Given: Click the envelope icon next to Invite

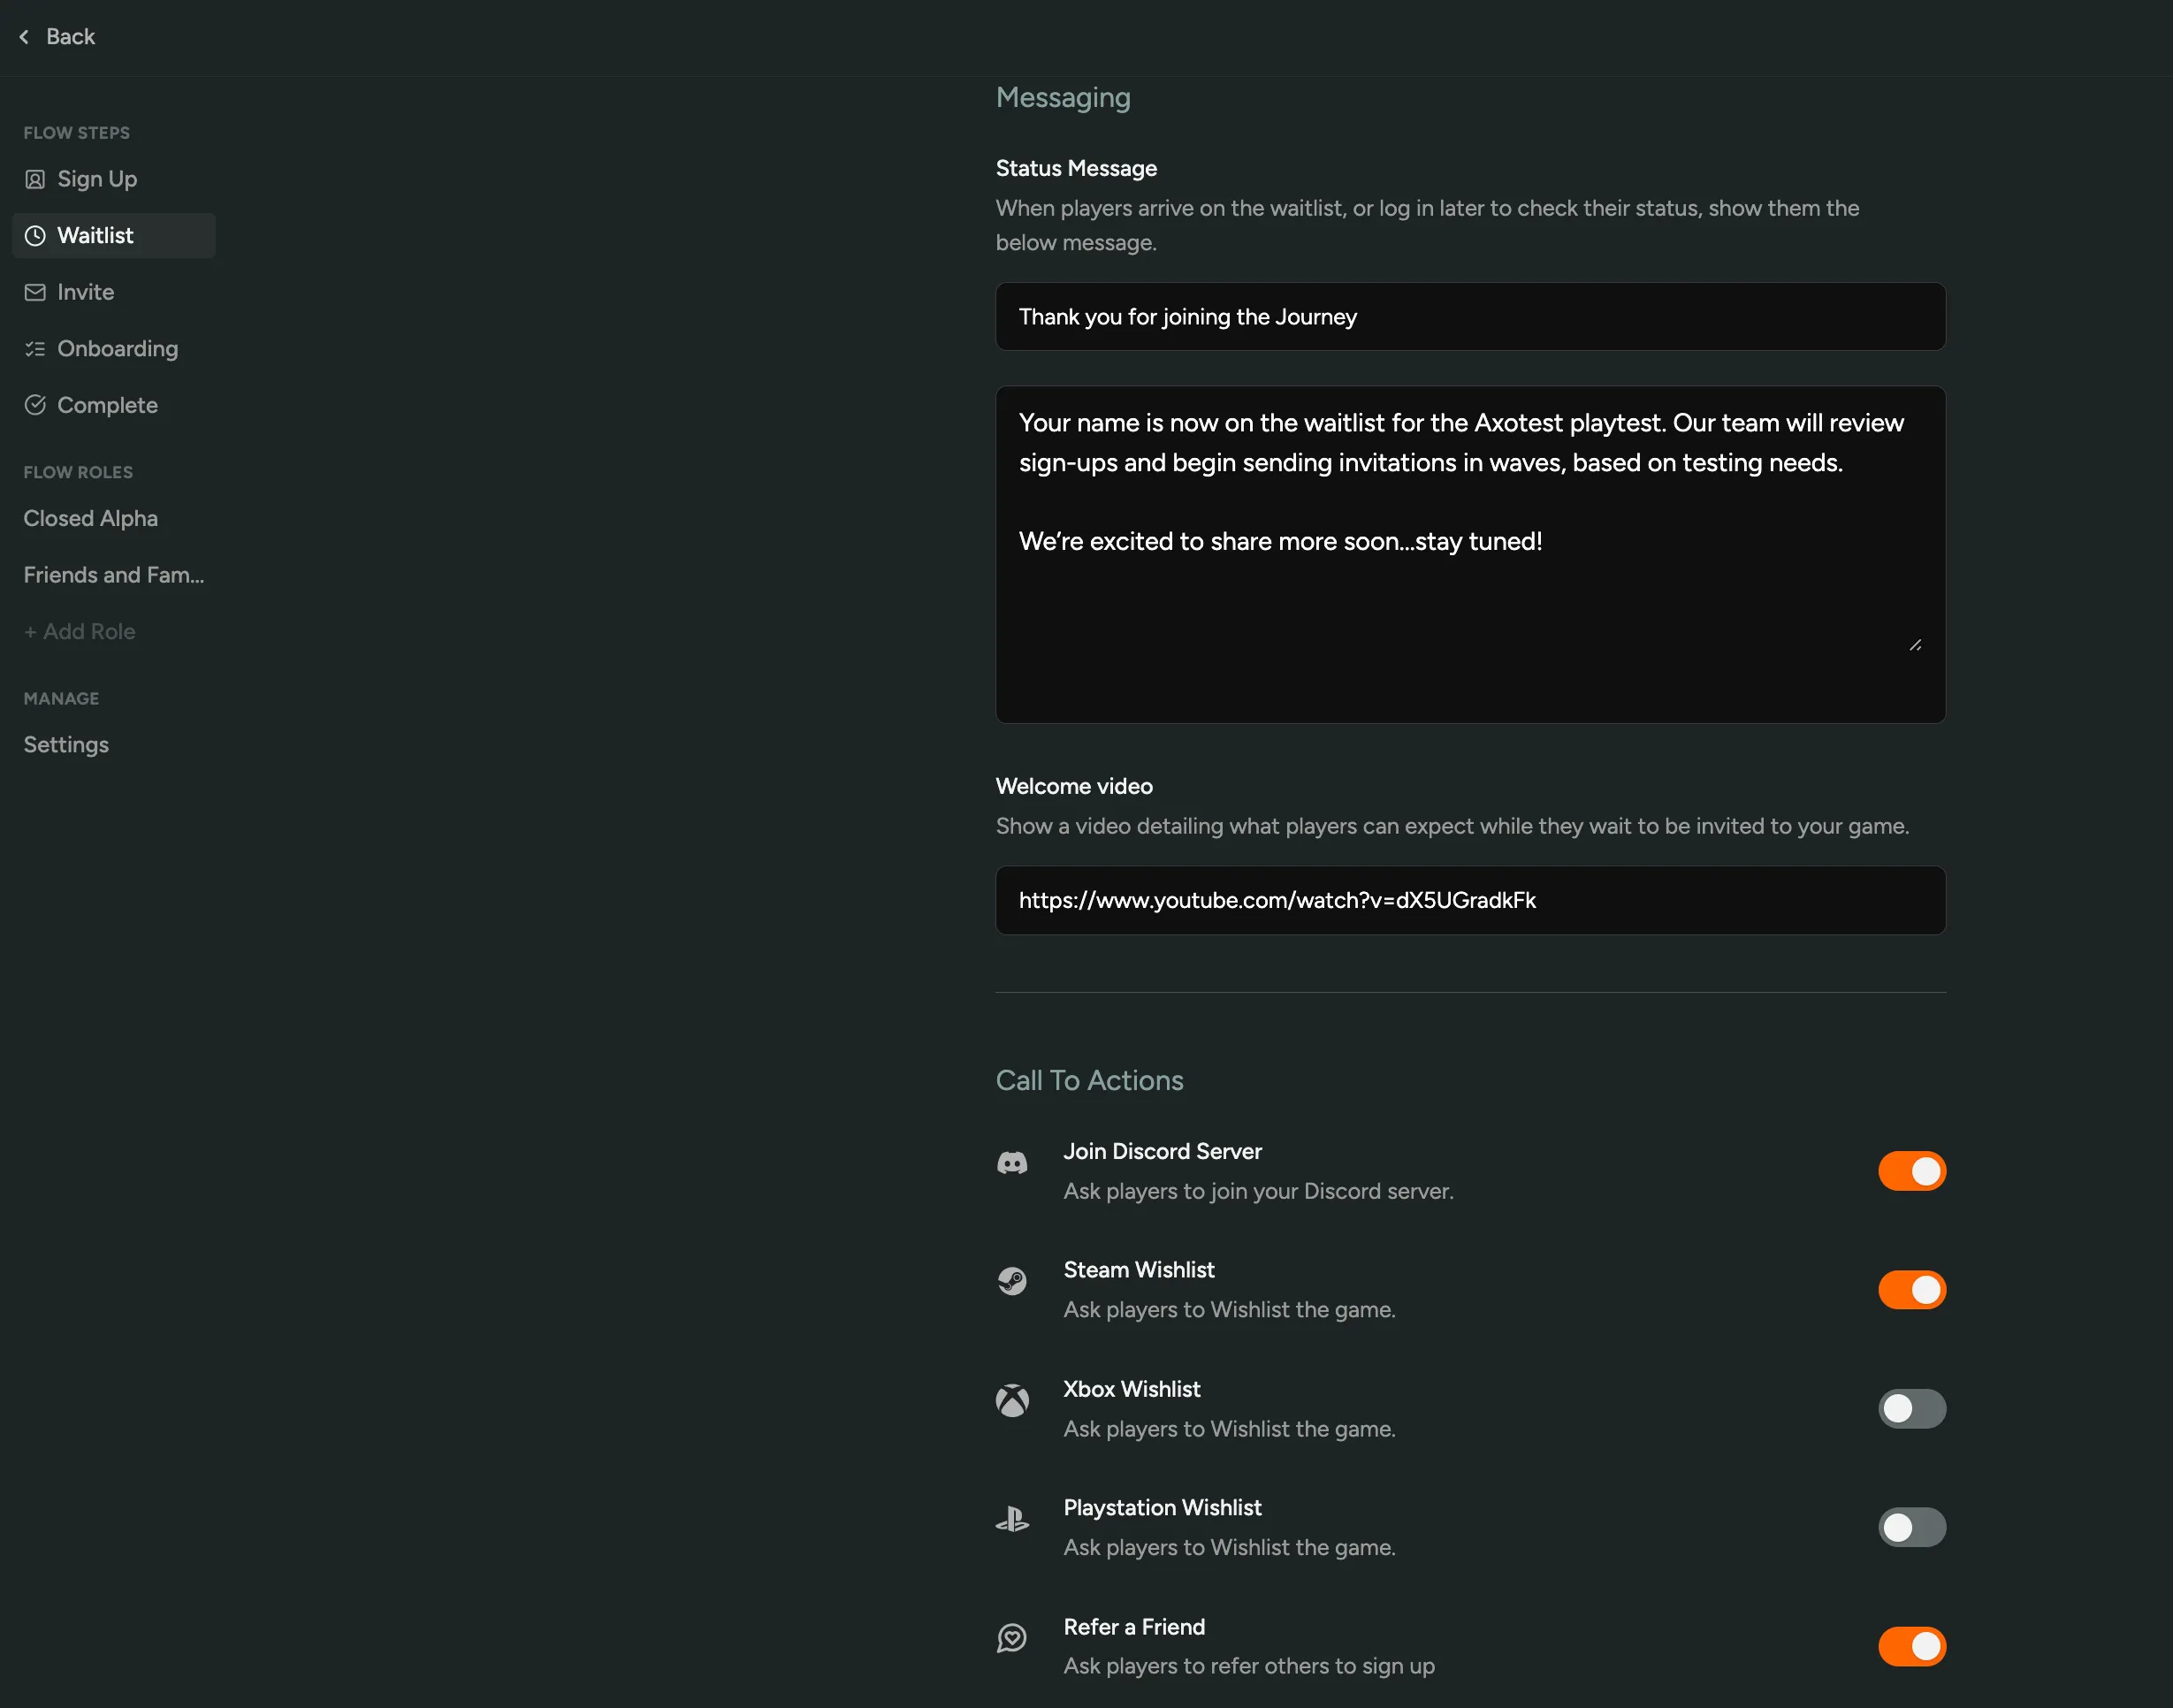Looking at the screenshot, I should tap(35, 291).
